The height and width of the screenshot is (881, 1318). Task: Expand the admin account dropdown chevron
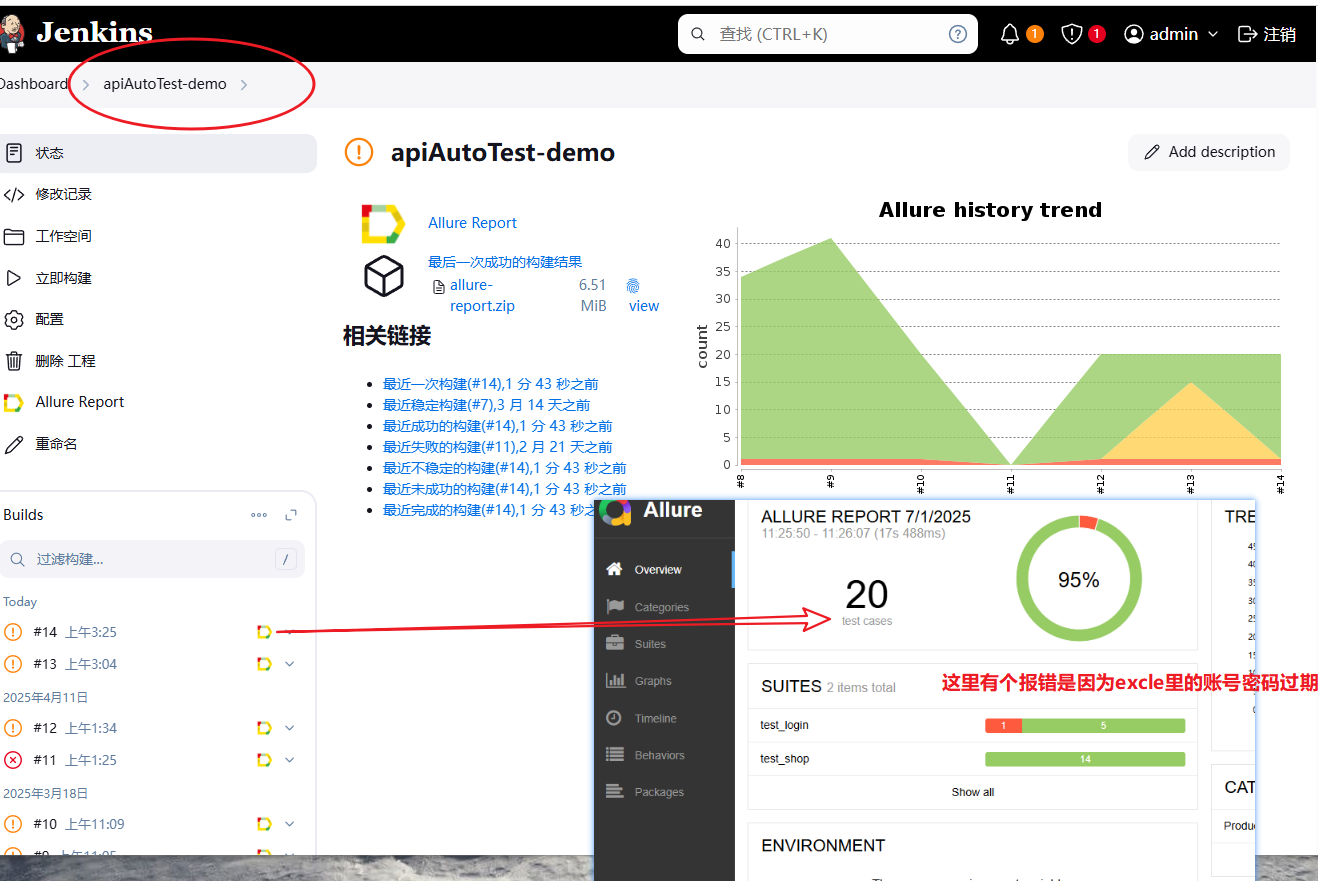(1213, 34)
